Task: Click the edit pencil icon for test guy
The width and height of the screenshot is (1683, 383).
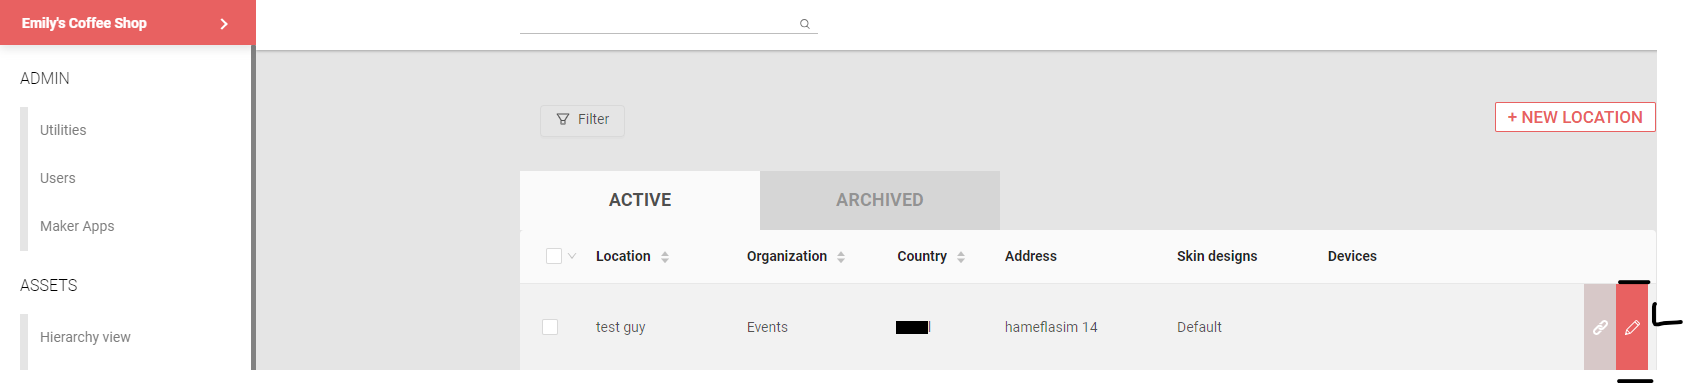Action: point(1632,327)
